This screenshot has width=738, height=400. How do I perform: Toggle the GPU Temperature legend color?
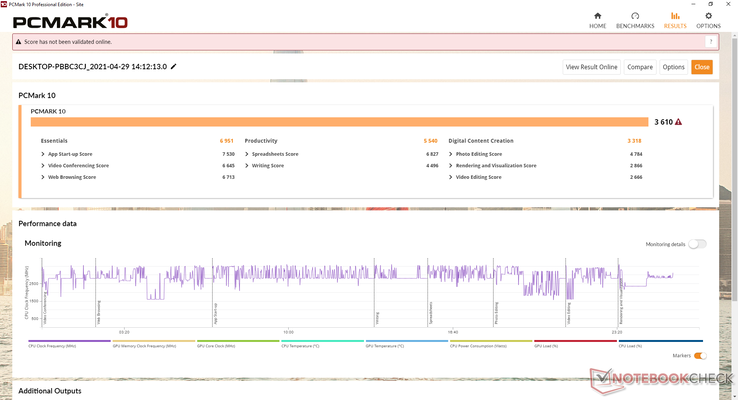tap(385, 345)
